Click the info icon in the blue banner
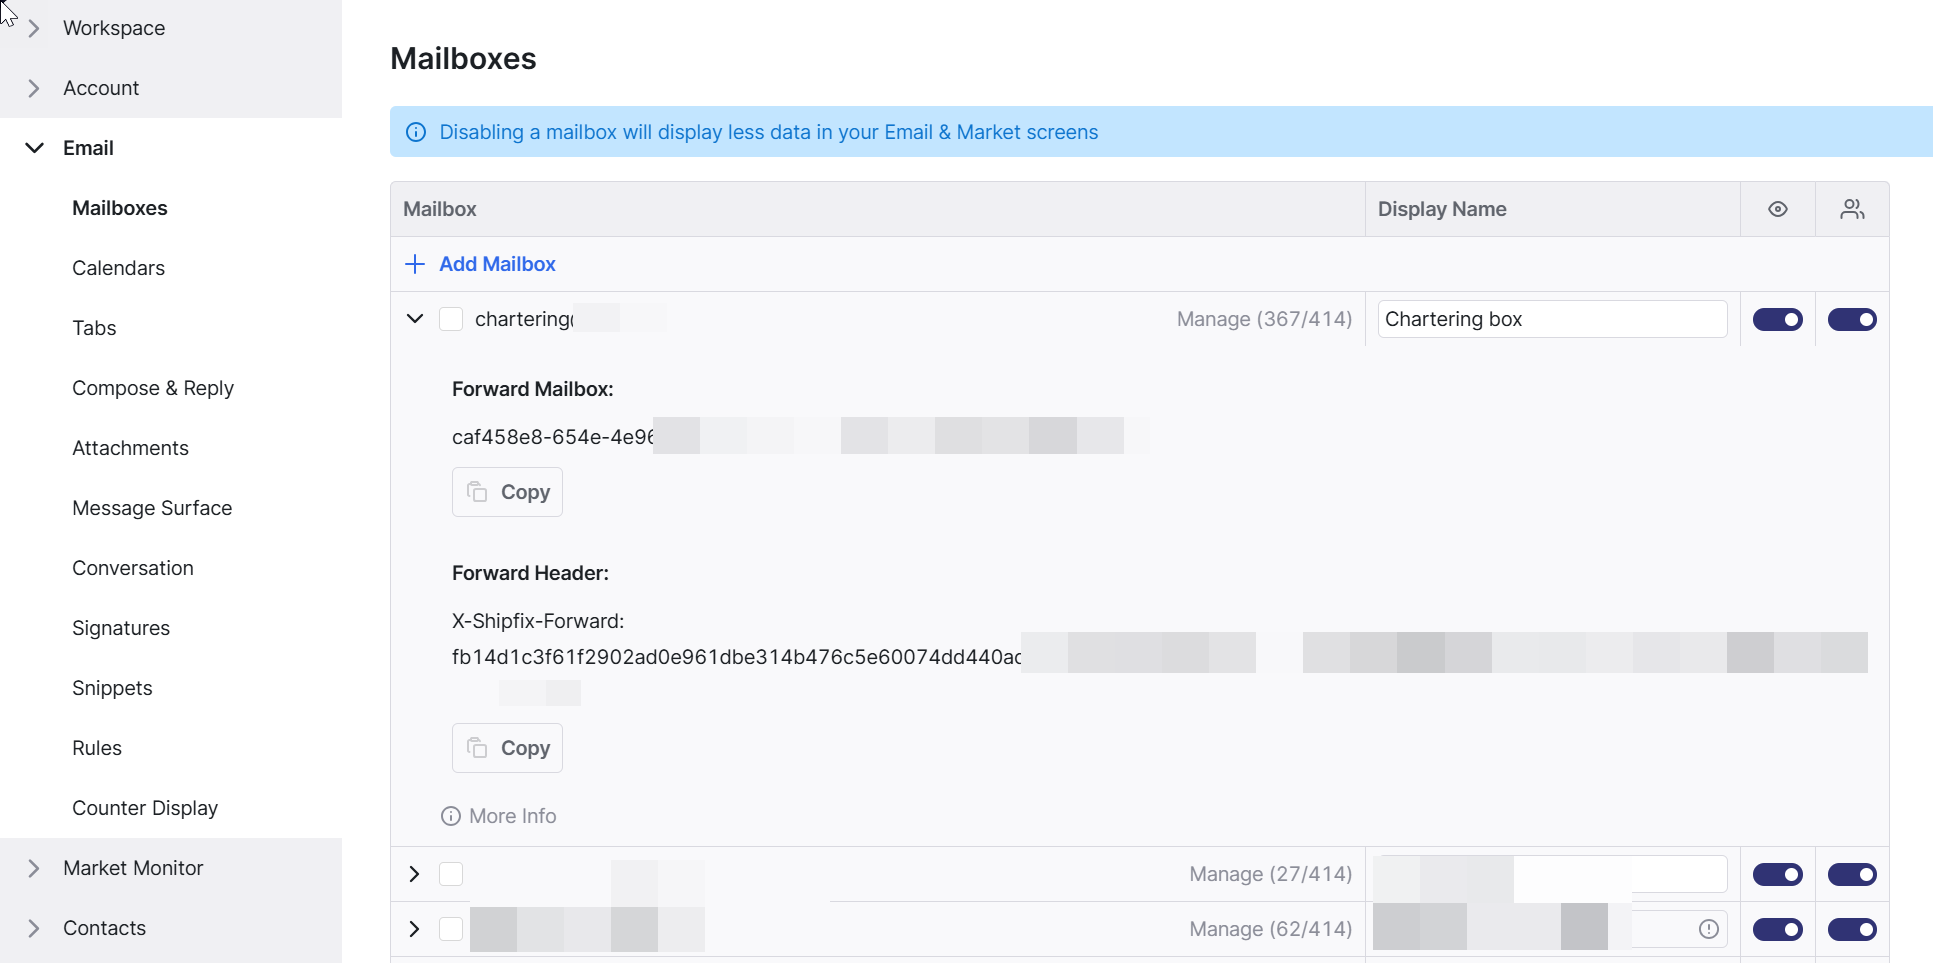The image size is (1933, 963). click(x=416, y=132)
